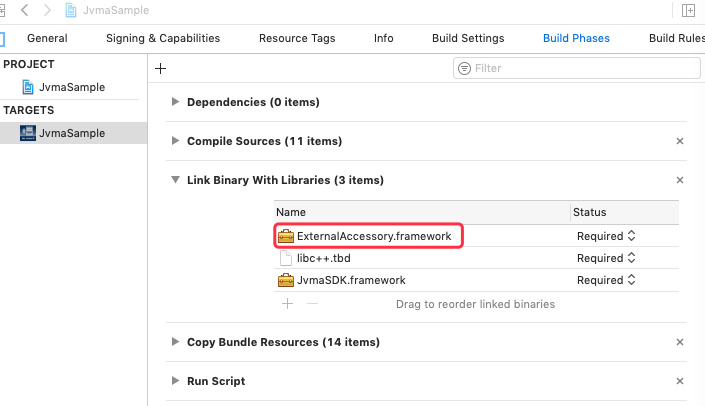Switch to the Build Settings tab
The height and width of the screenshot is (406, 705).
point(468,39)
